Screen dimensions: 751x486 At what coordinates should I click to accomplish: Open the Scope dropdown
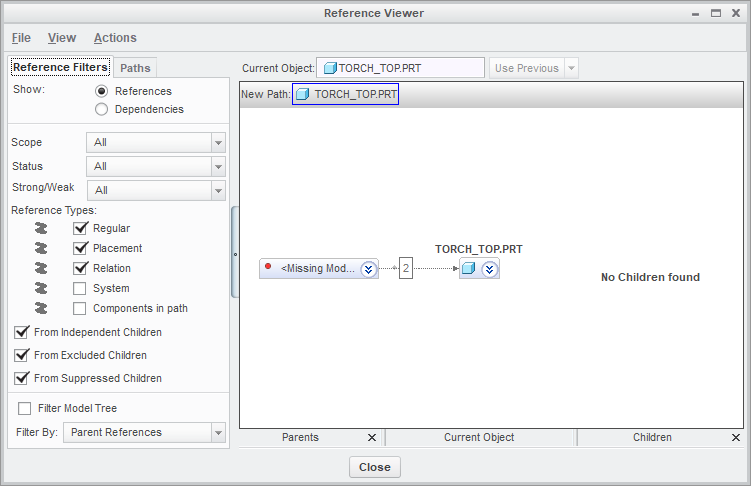coord(218,143)
